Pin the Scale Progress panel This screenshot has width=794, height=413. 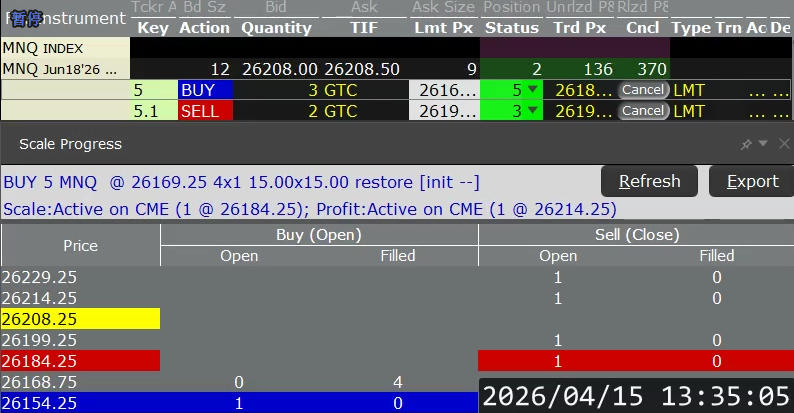(x=746, y=145)
